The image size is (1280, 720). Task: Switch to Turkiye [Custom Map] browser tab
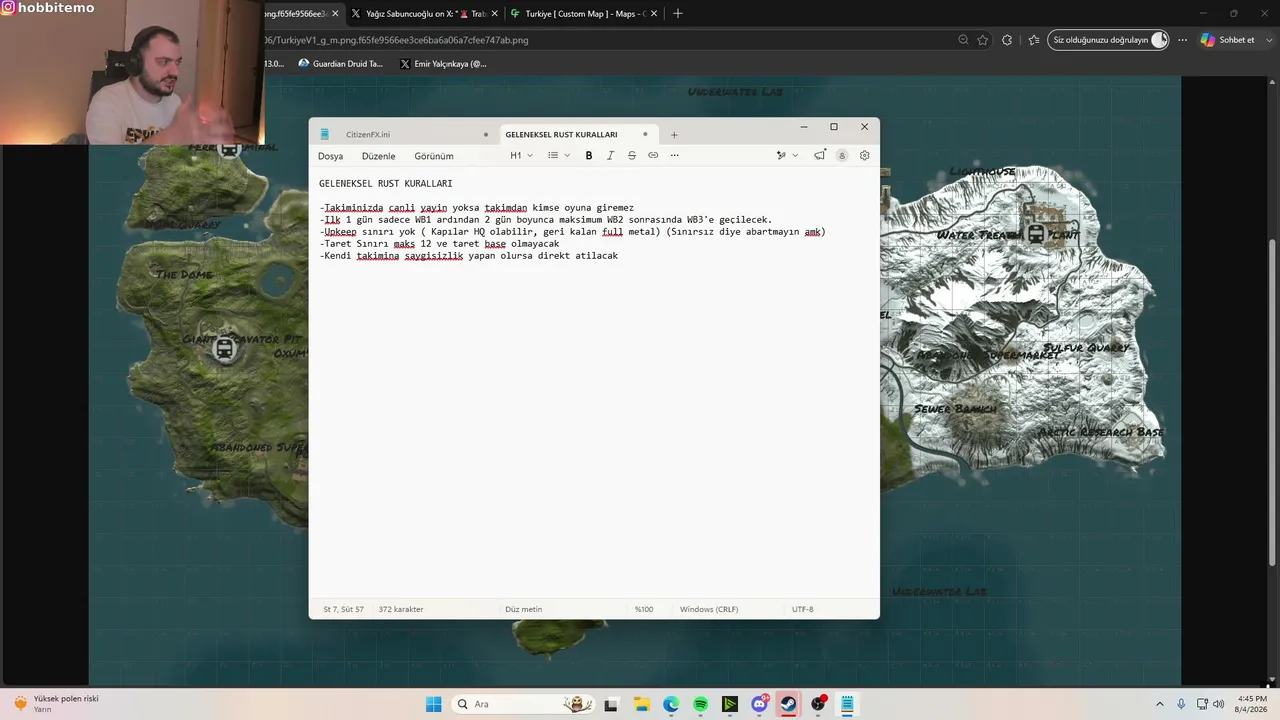tap(585, 14)
